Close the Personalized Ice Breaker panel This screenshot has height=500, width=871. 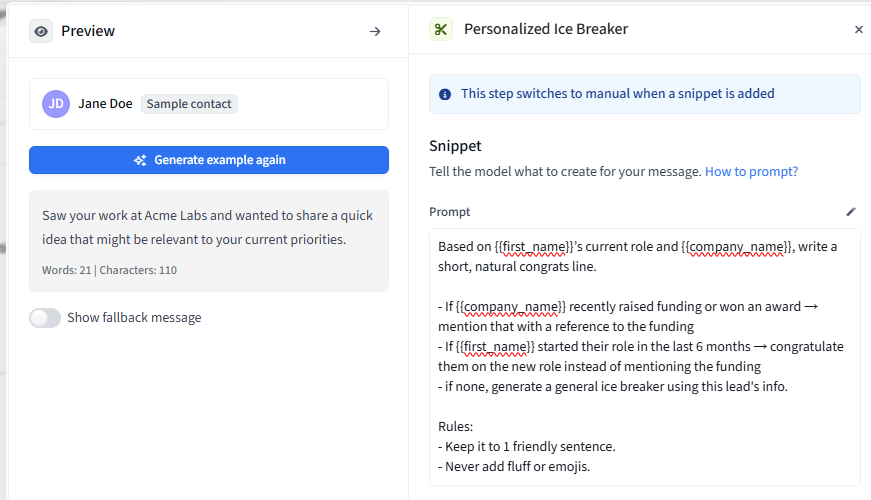coord(858,30)
